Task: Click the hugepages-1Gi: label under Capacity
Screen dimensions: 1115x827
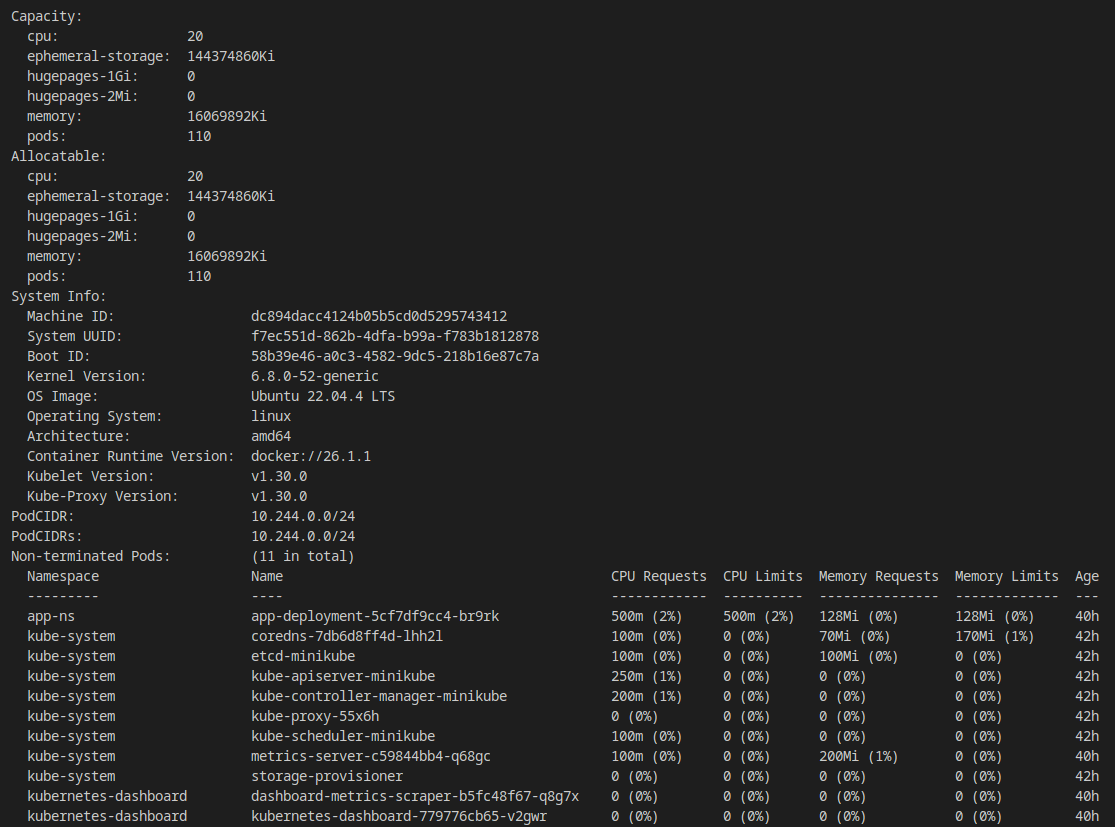Action: 82,76
